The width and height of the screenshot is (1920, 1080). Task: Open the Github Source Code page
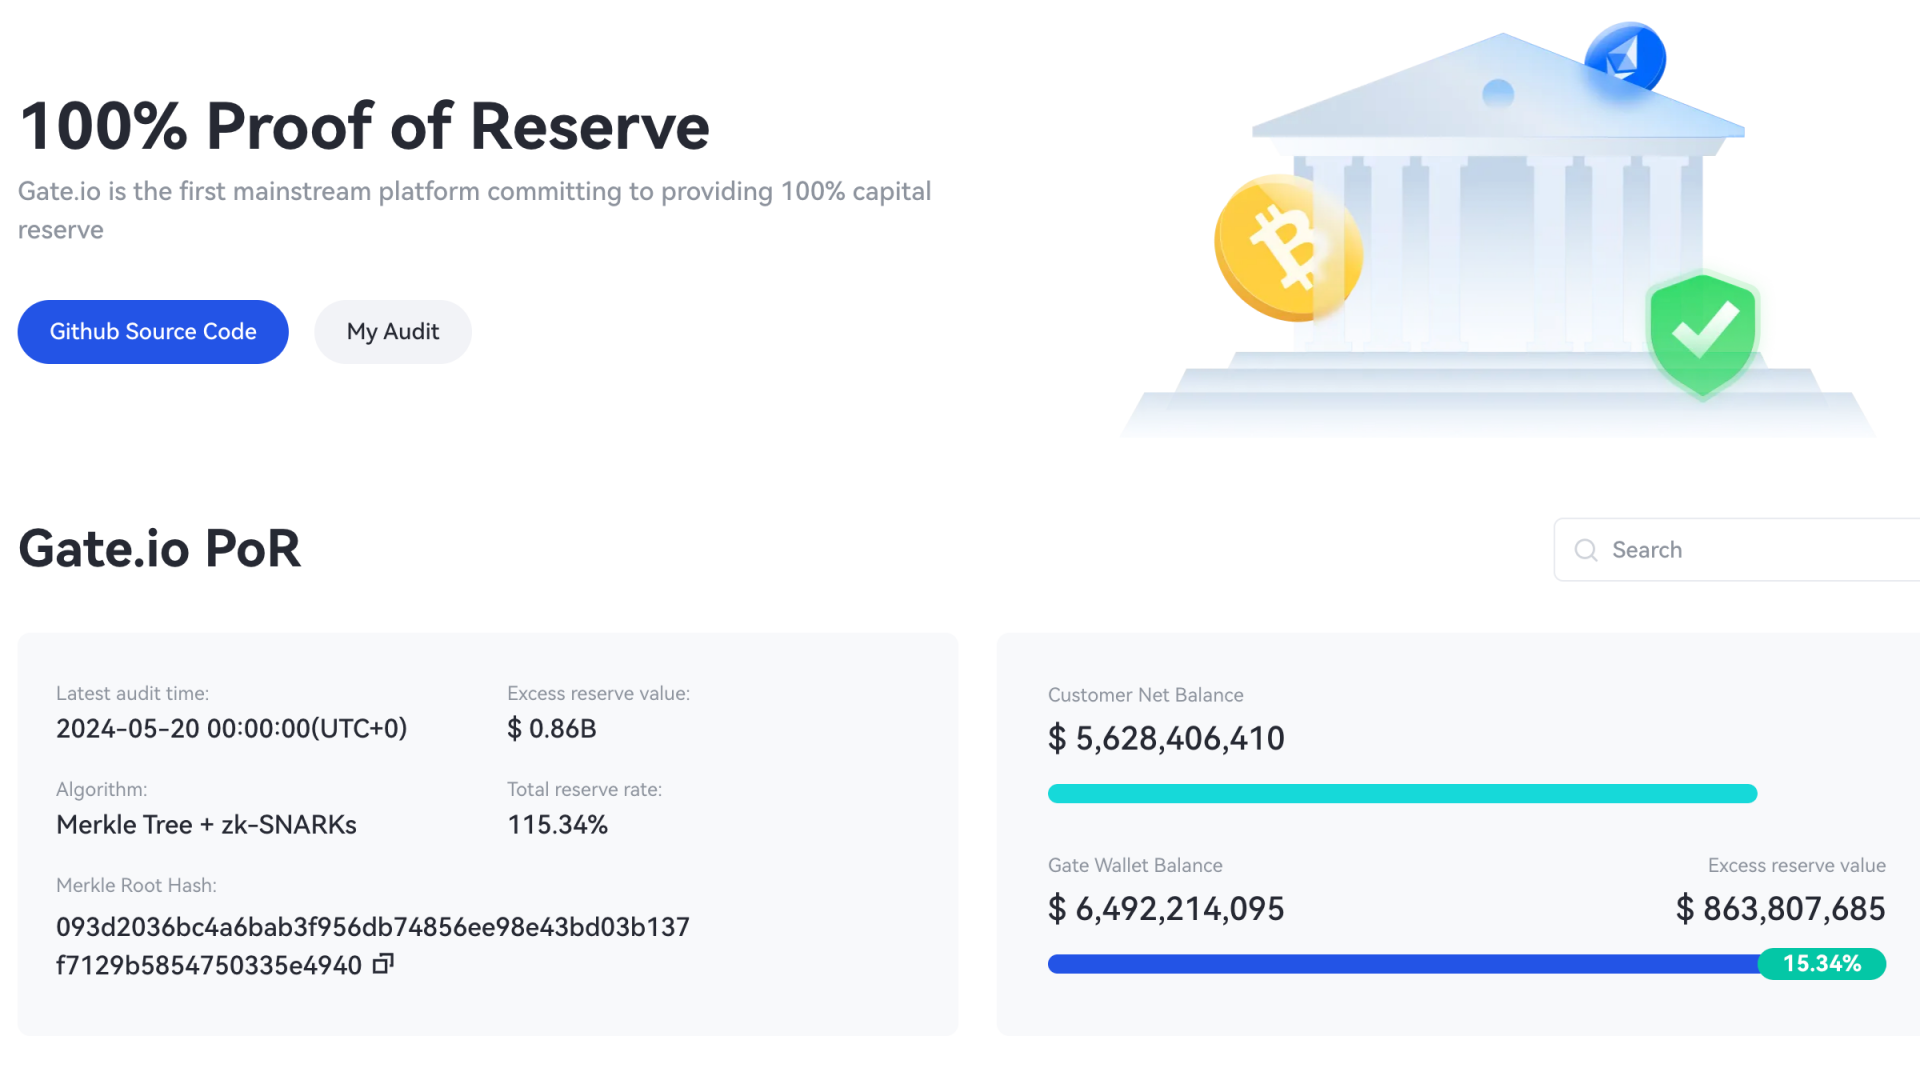152,331
